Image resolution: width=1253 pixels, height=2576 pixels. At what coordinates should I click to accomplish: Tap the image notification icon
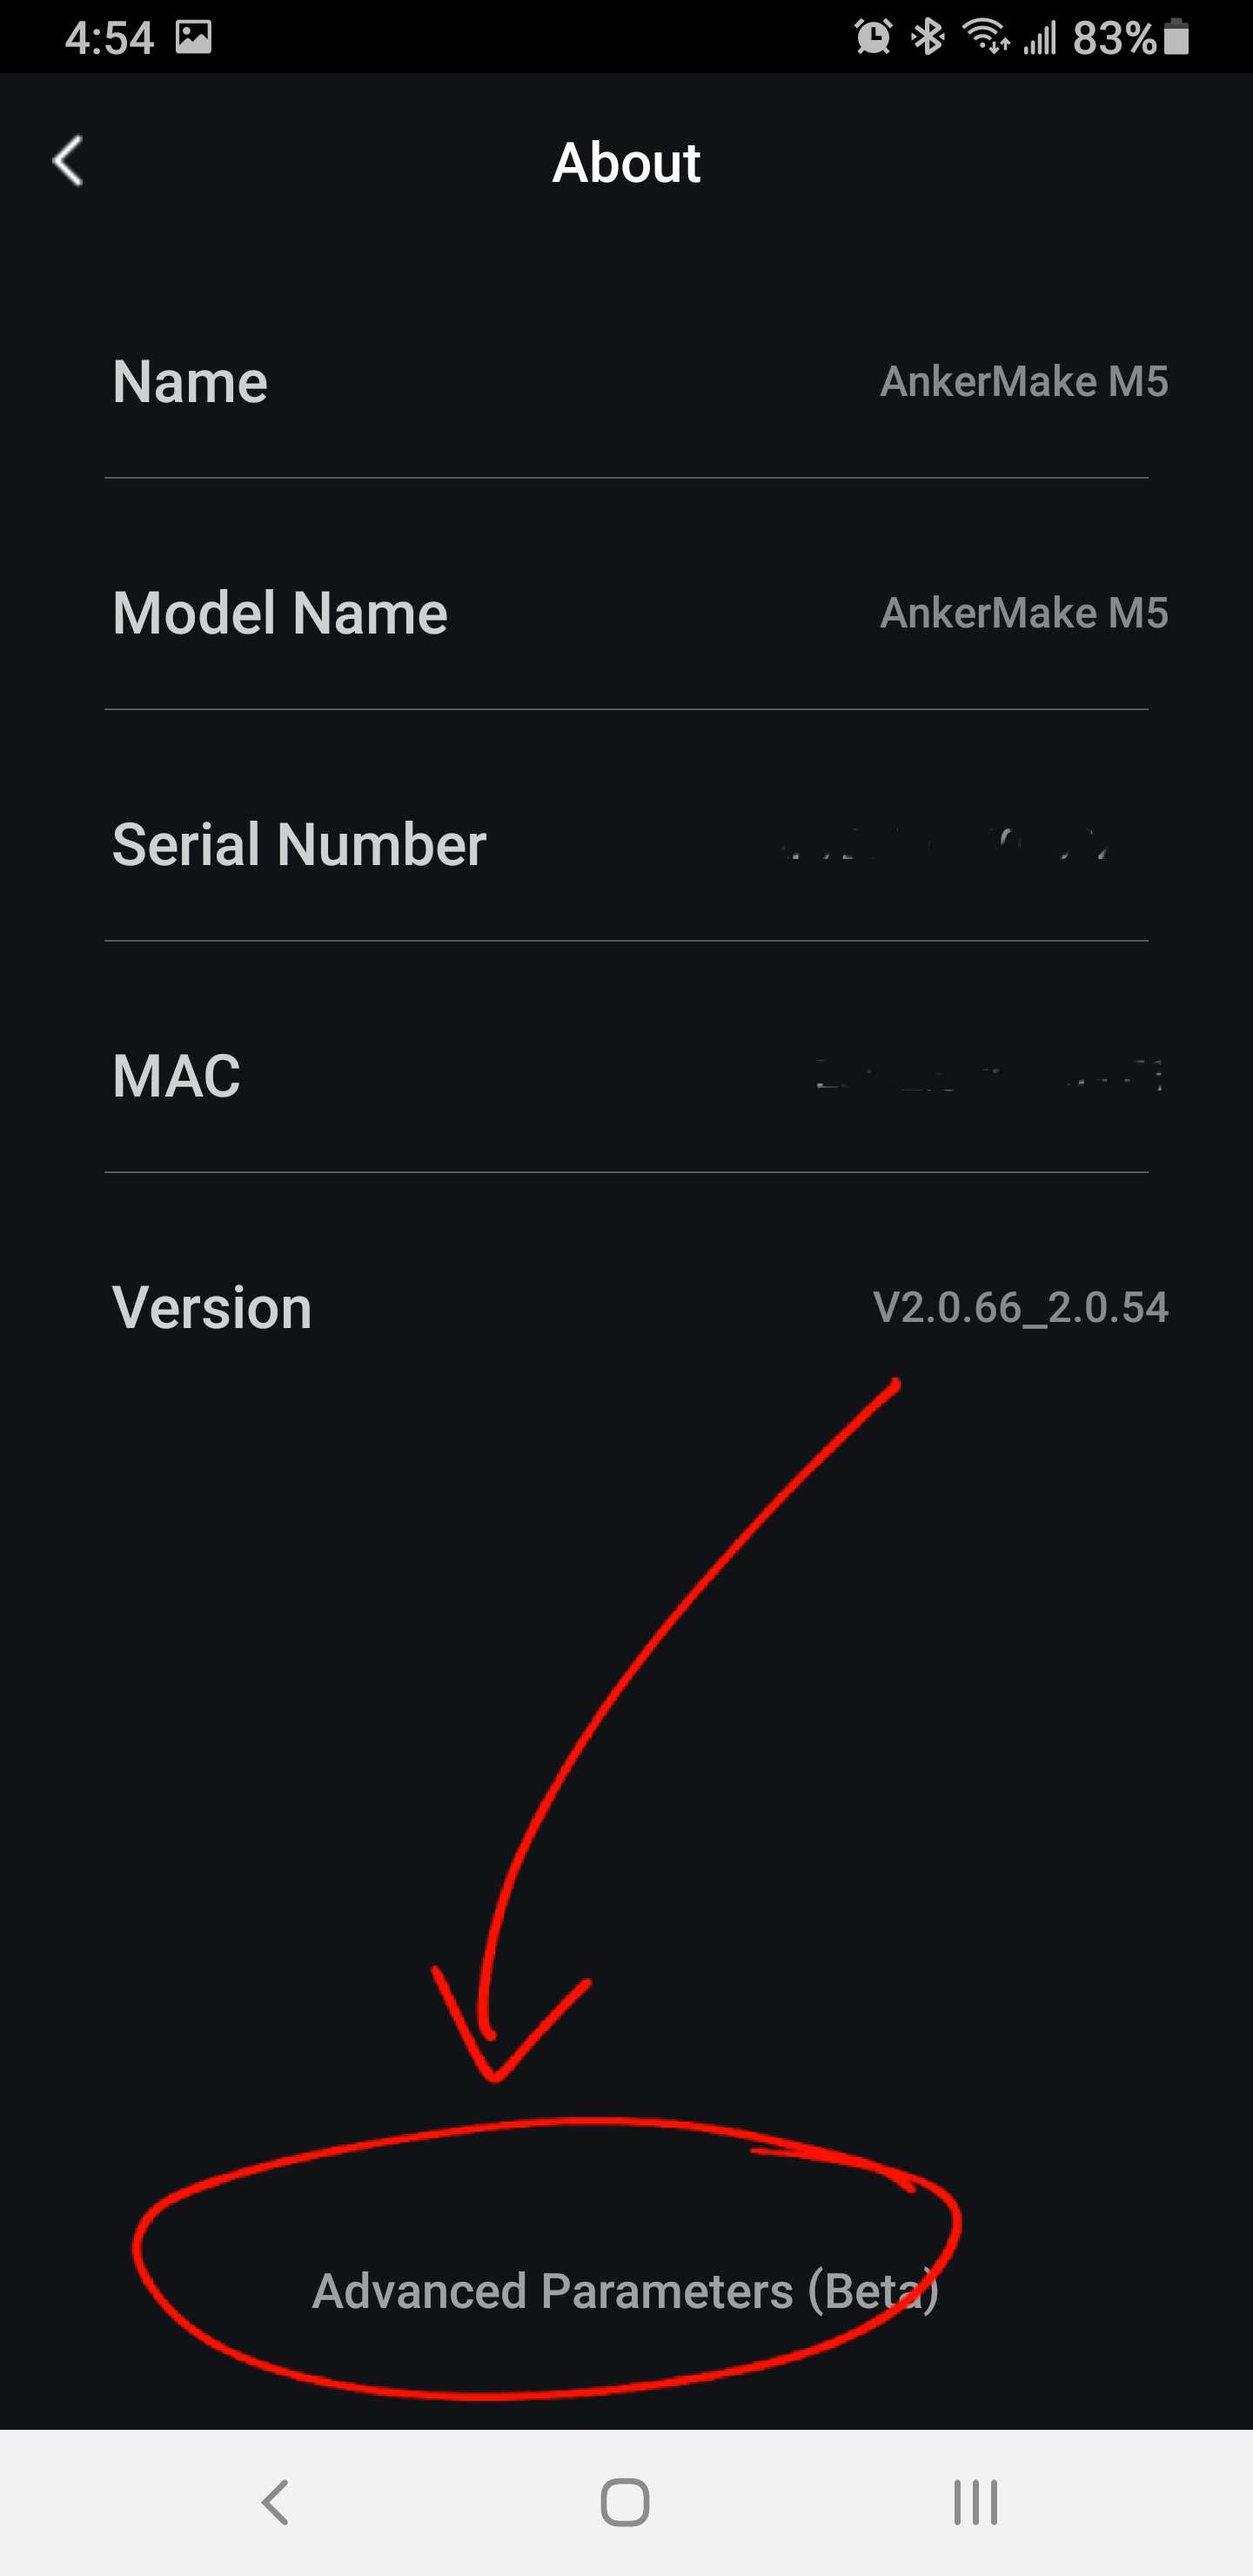point(194,37)
